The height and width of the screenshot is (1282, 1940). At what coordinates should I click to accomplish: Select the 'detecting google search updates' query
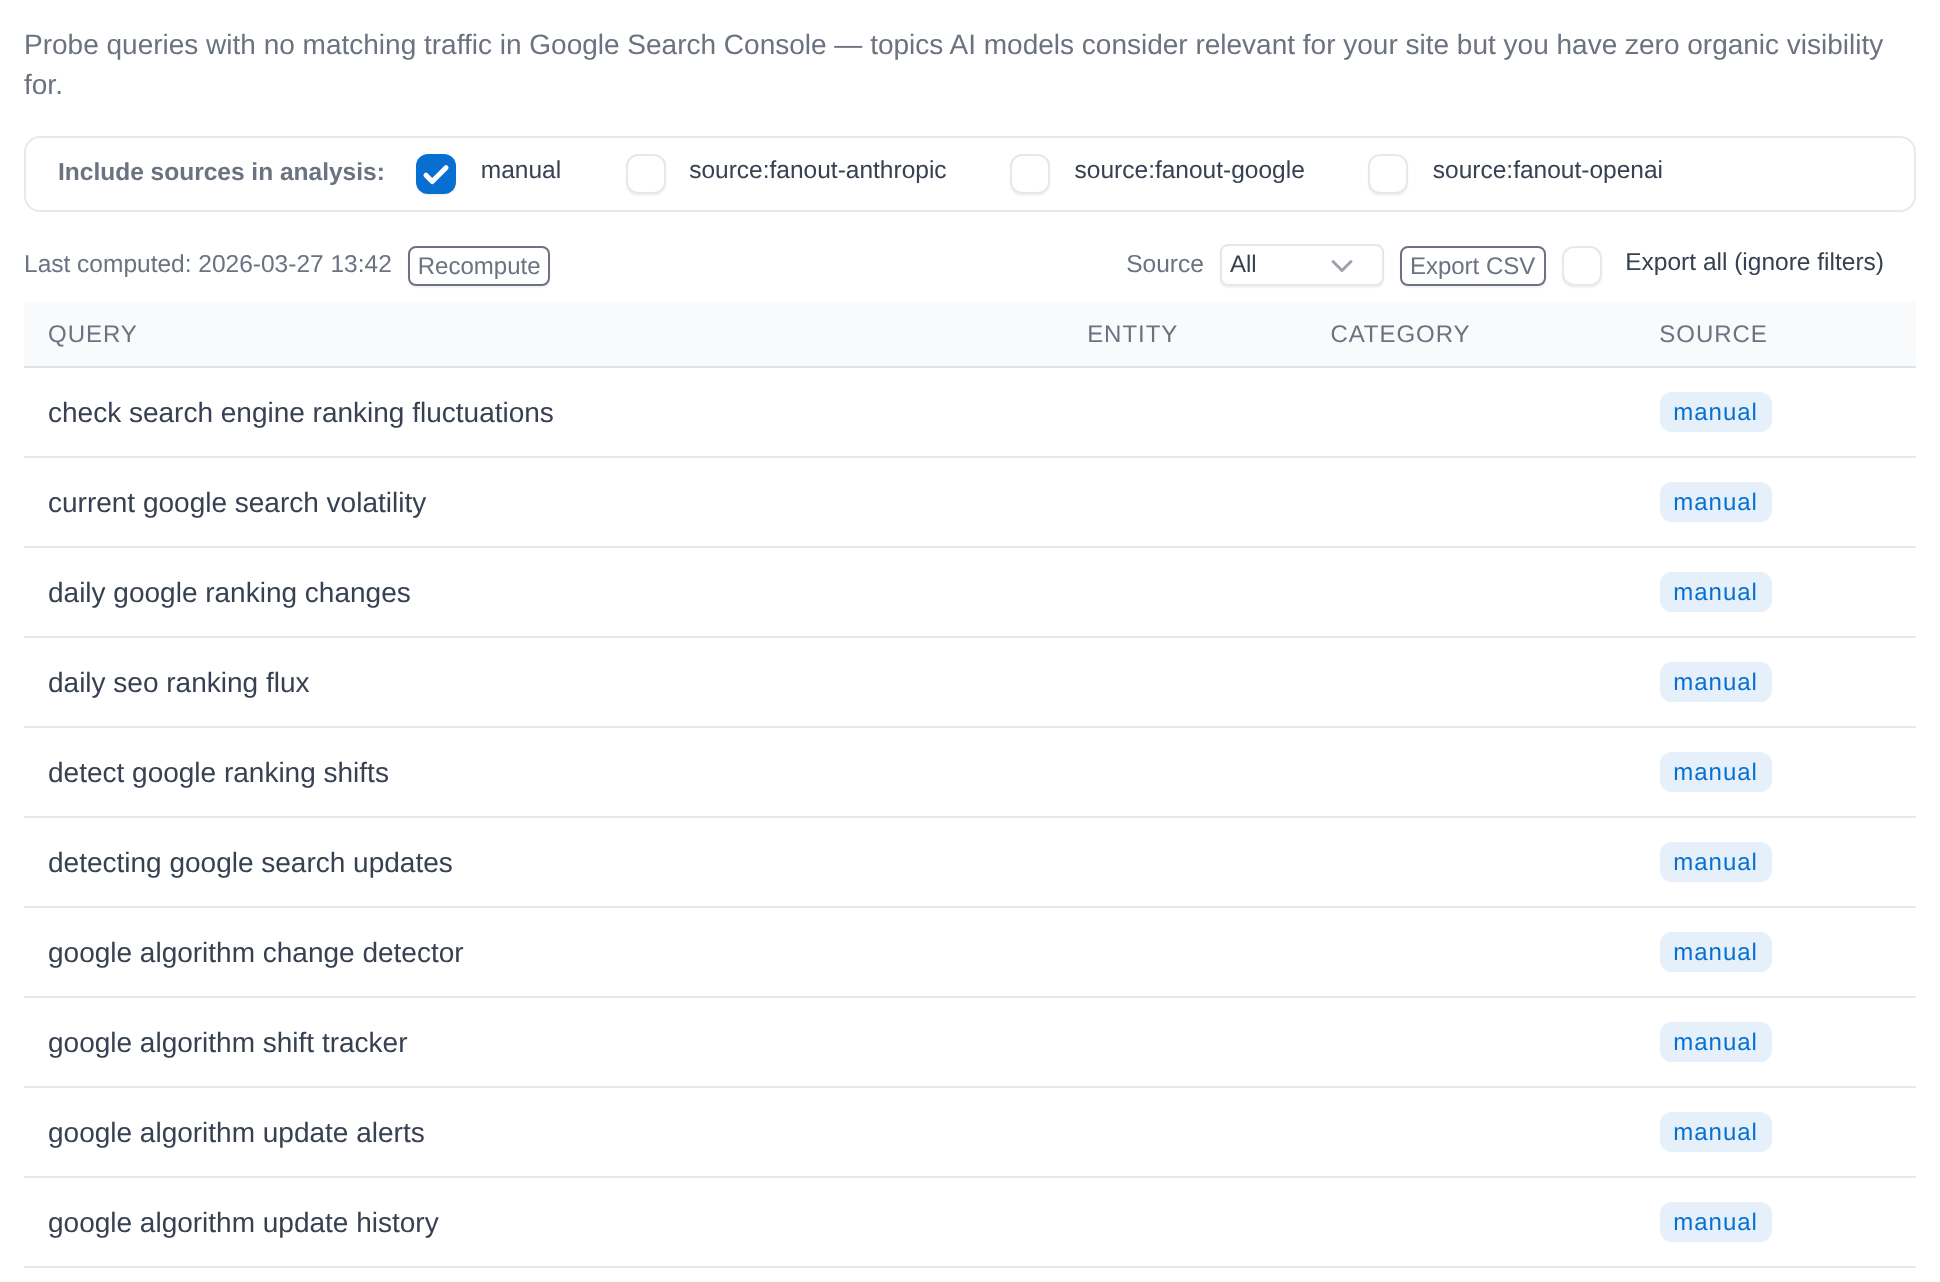click(250, 862)
